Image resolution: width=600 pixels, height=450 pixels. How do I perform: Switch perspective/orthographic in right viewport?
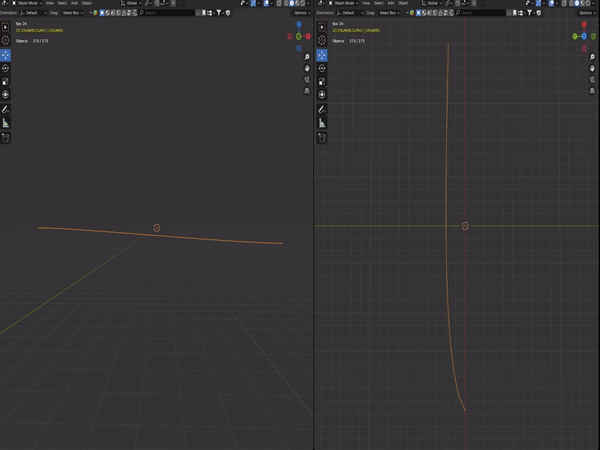pos(592,91)
